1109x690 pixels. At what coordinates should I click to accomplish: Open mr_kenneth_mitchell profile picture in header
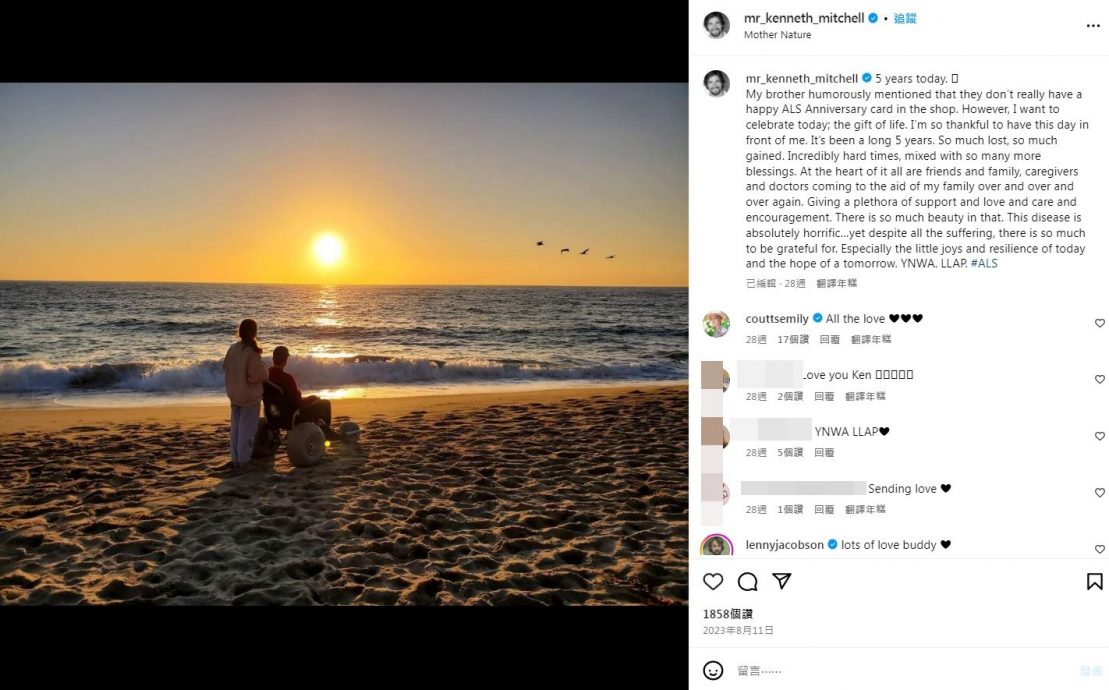click(x=716, y=25)
